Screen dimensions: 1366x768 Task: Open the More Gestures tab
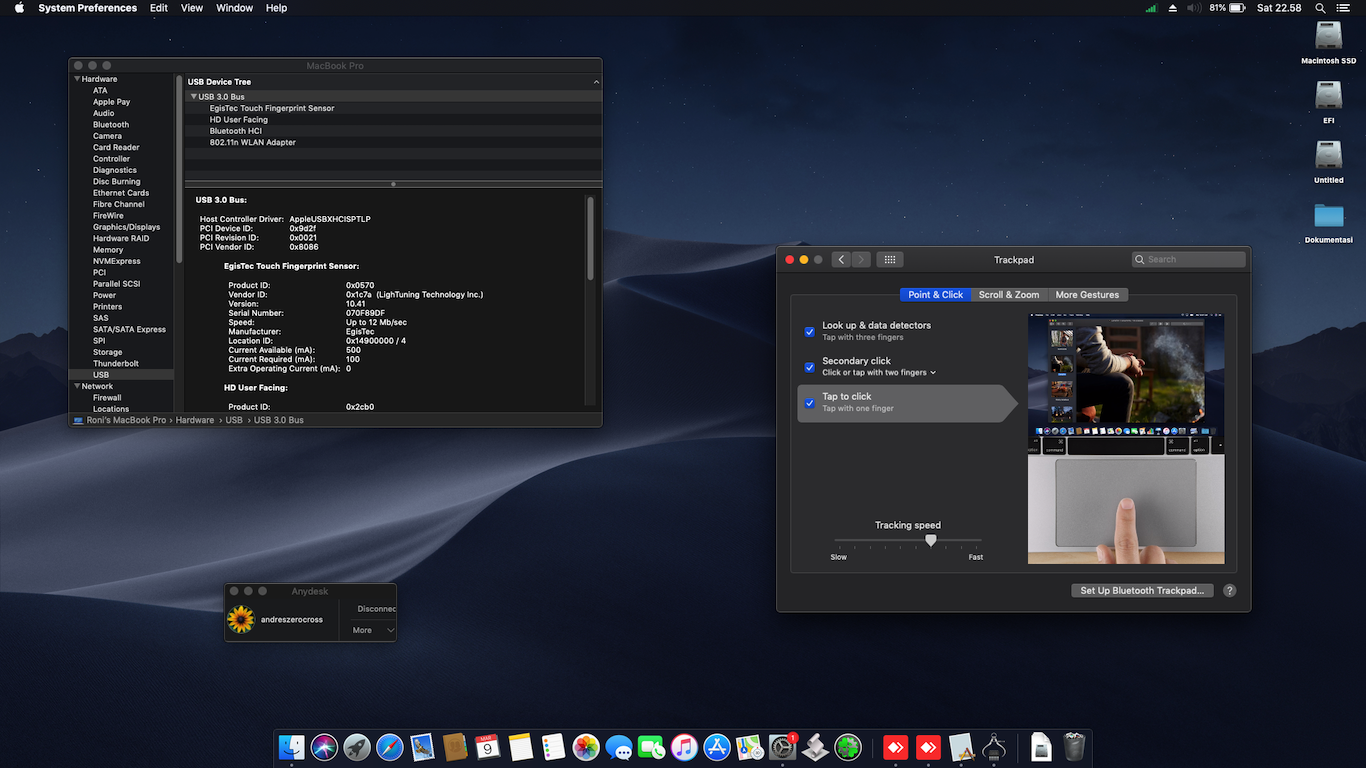(1087, 295)
